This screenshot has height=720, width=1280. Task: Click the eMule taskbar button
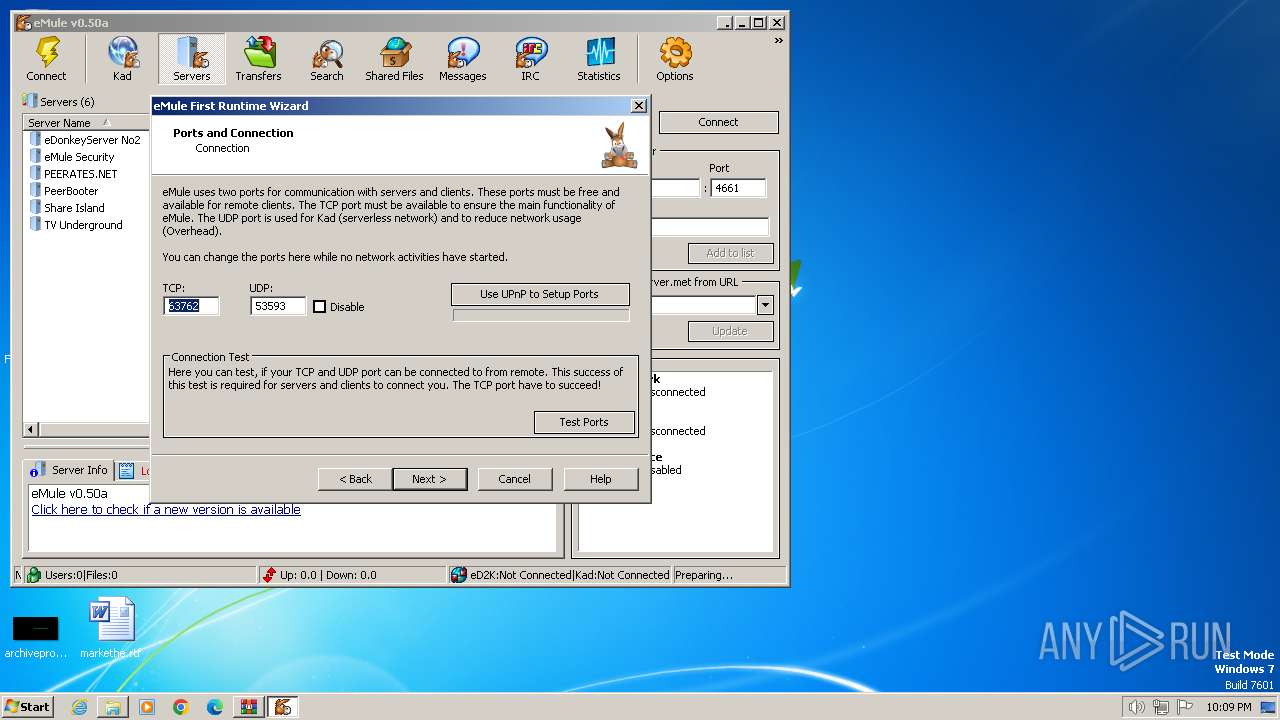[283, 707]
